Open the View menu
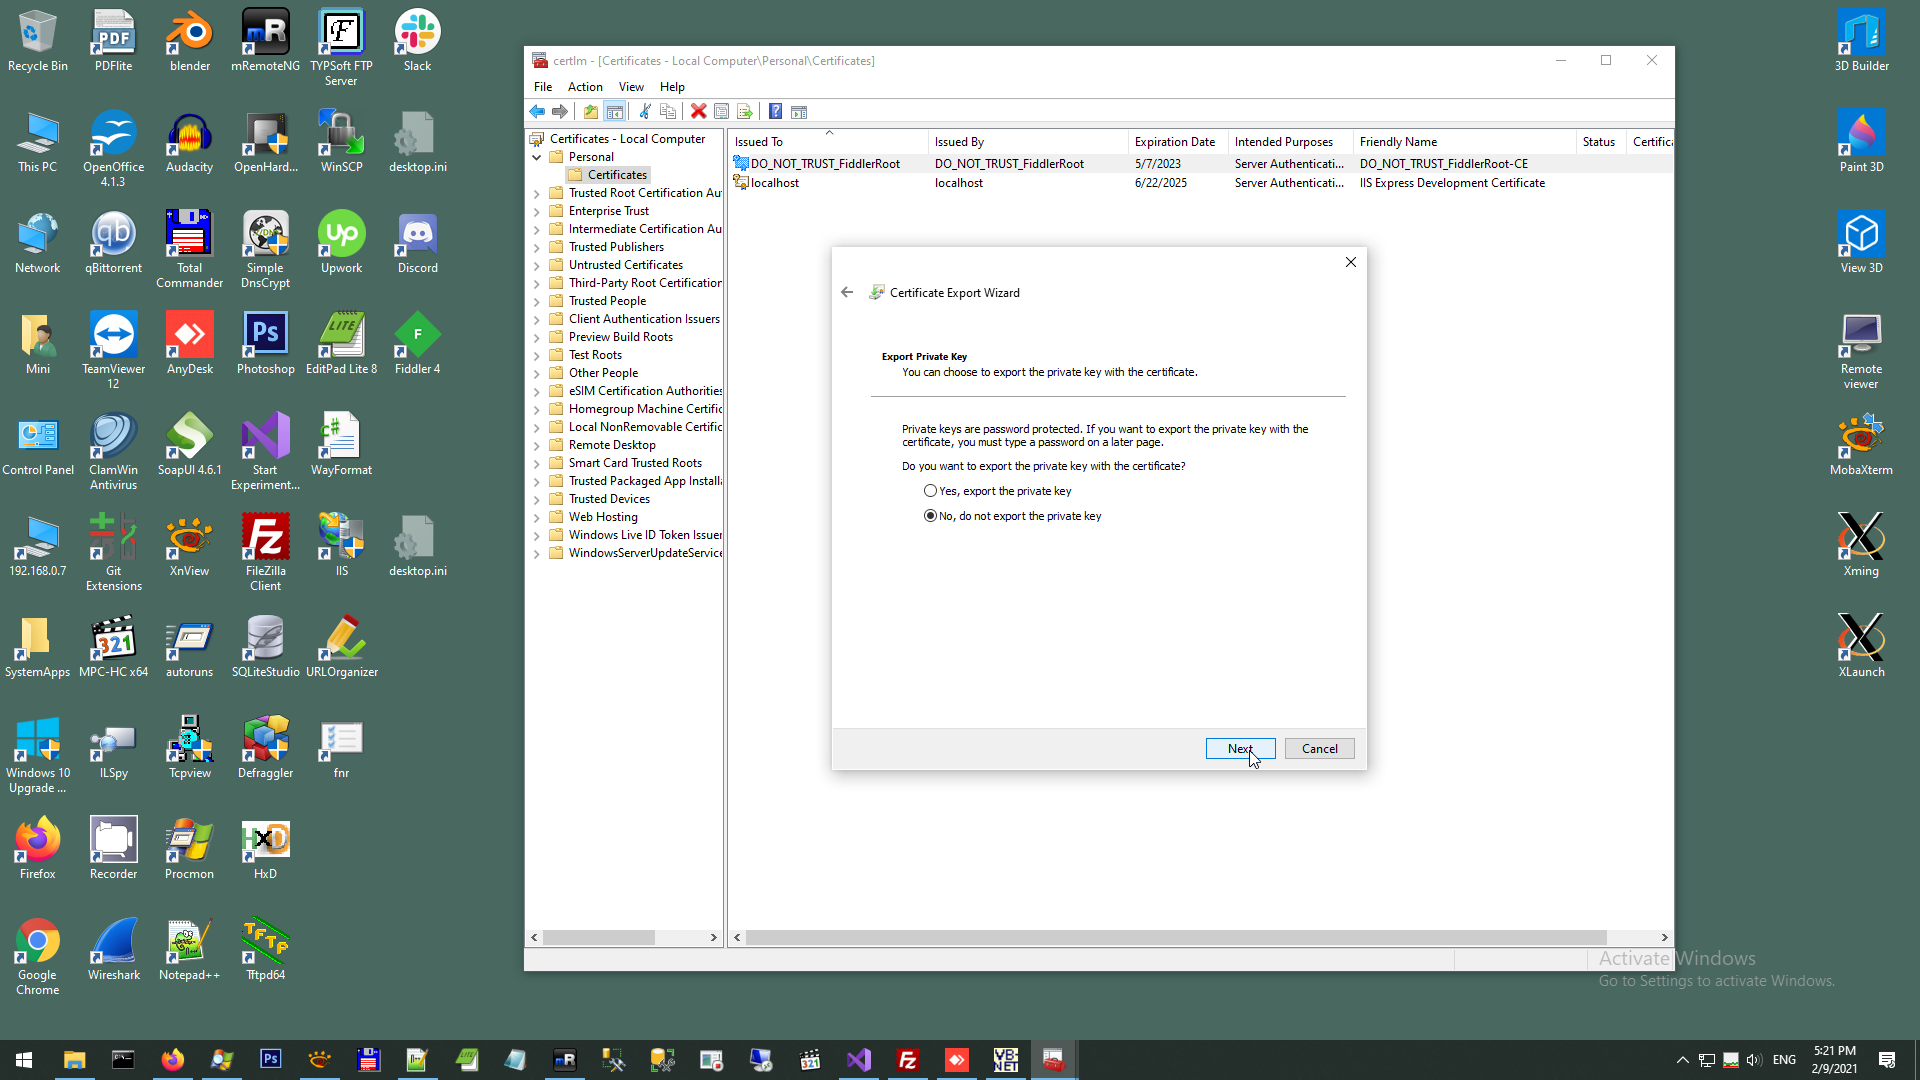The height and width of the screenshot is (1080, 1920). click(x=631, y=87)
